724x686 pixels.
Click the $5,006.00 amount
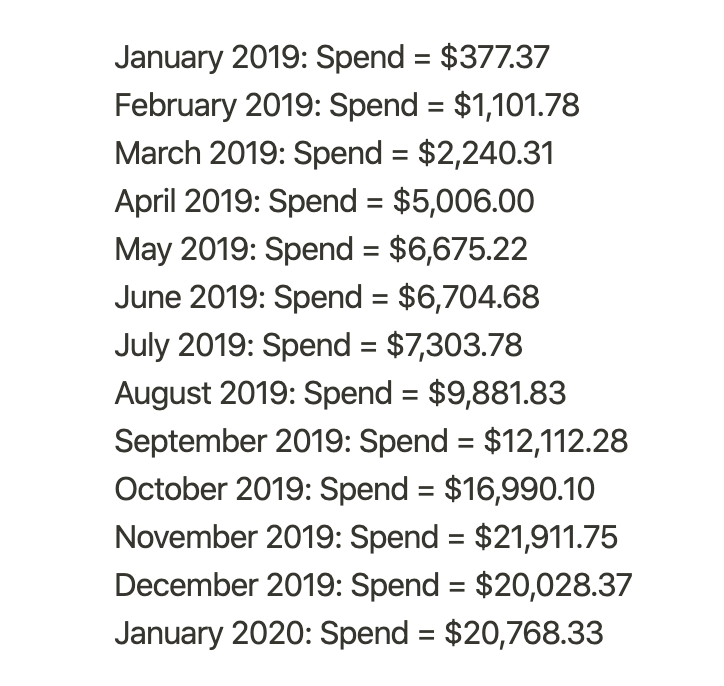(464, 201)
